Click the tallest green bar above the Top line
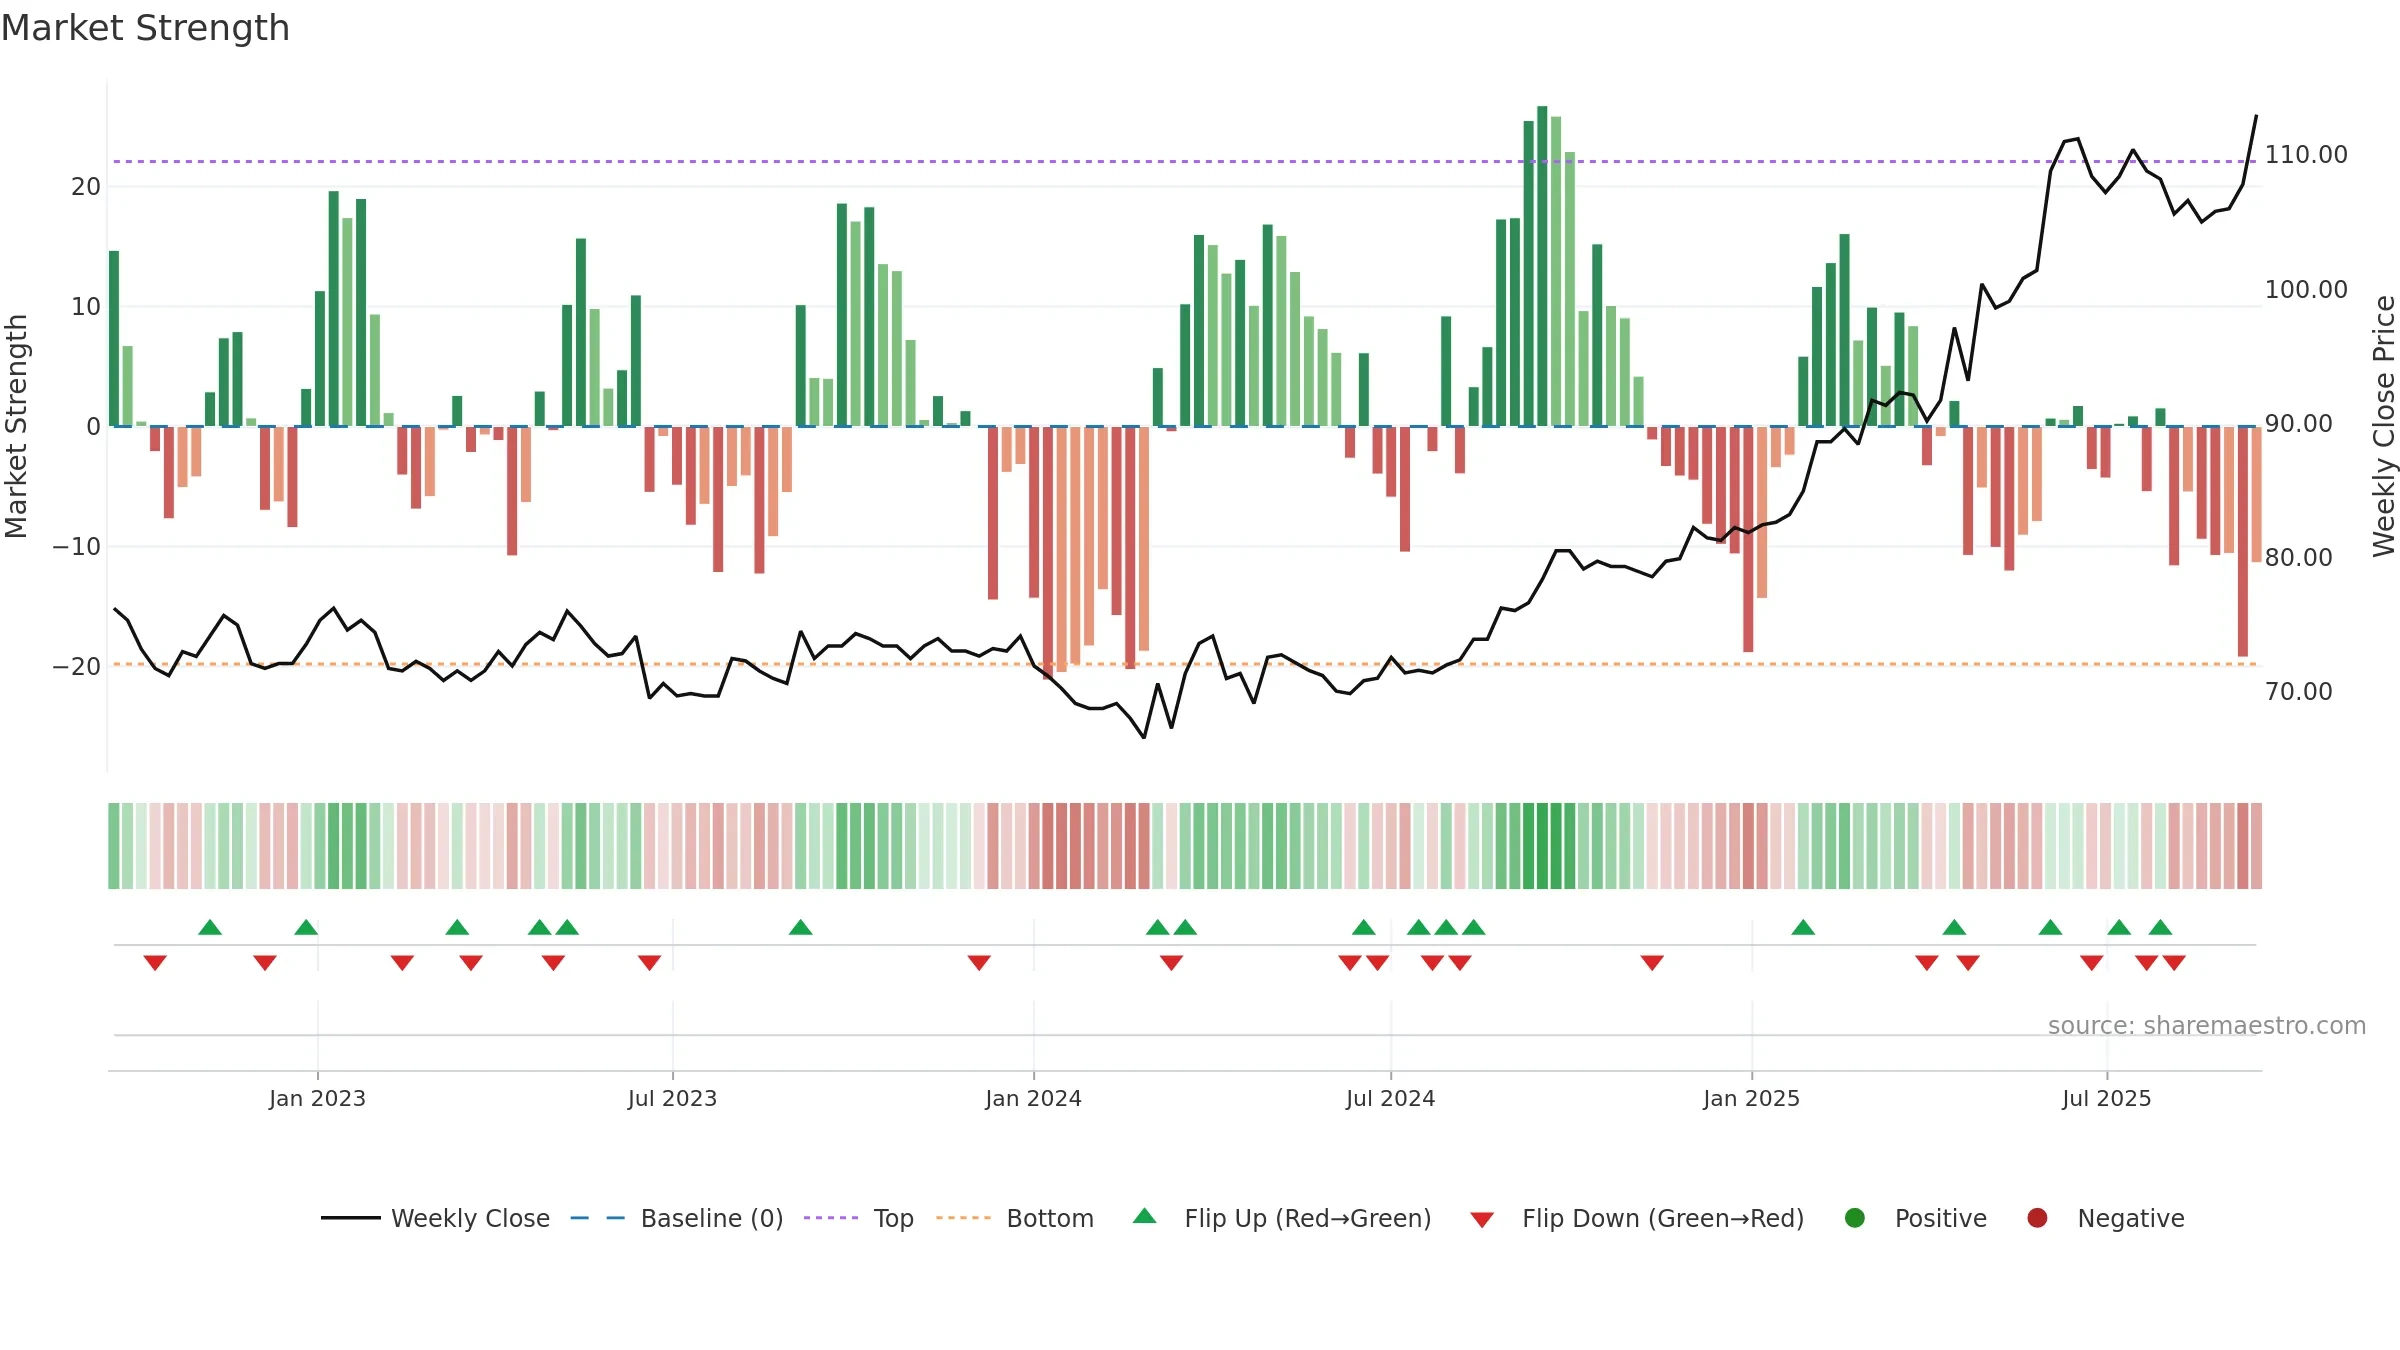This screenshot has width=2400, height=1350. [1542, 266]
